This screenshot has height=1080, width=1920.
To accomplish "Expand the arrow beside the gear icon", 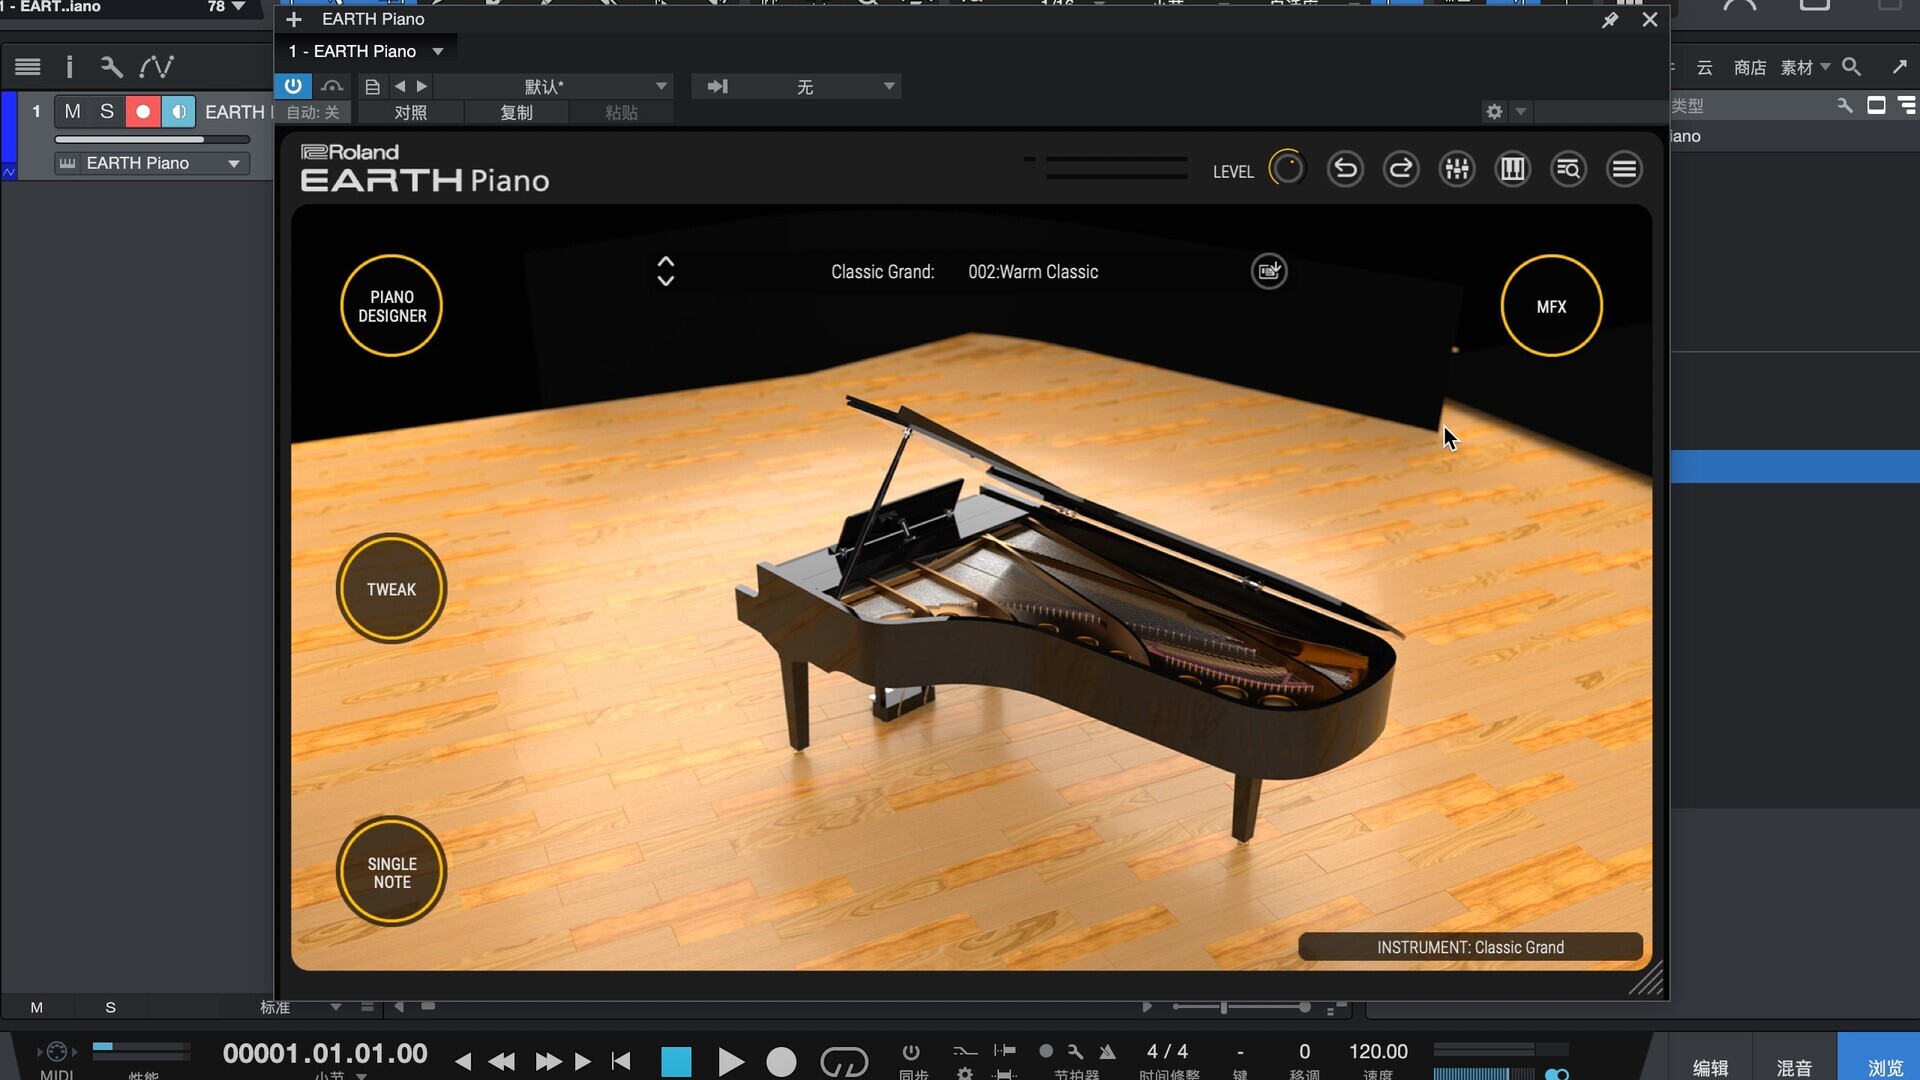I will coord(1520,112).
